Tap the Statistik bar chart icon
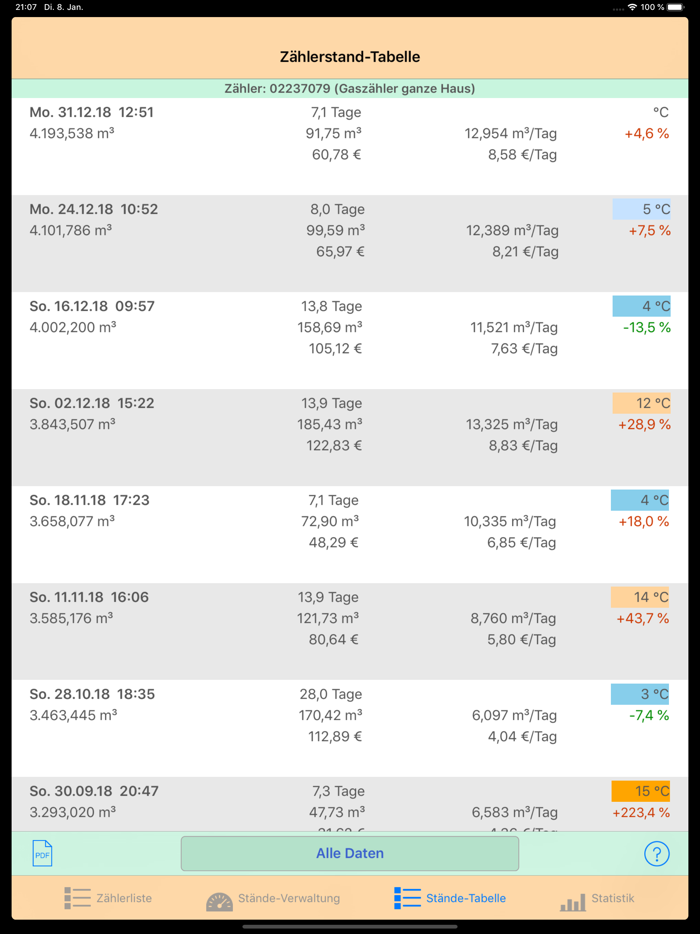Screen dimensions: 700x934 click(x=573, y=899)
